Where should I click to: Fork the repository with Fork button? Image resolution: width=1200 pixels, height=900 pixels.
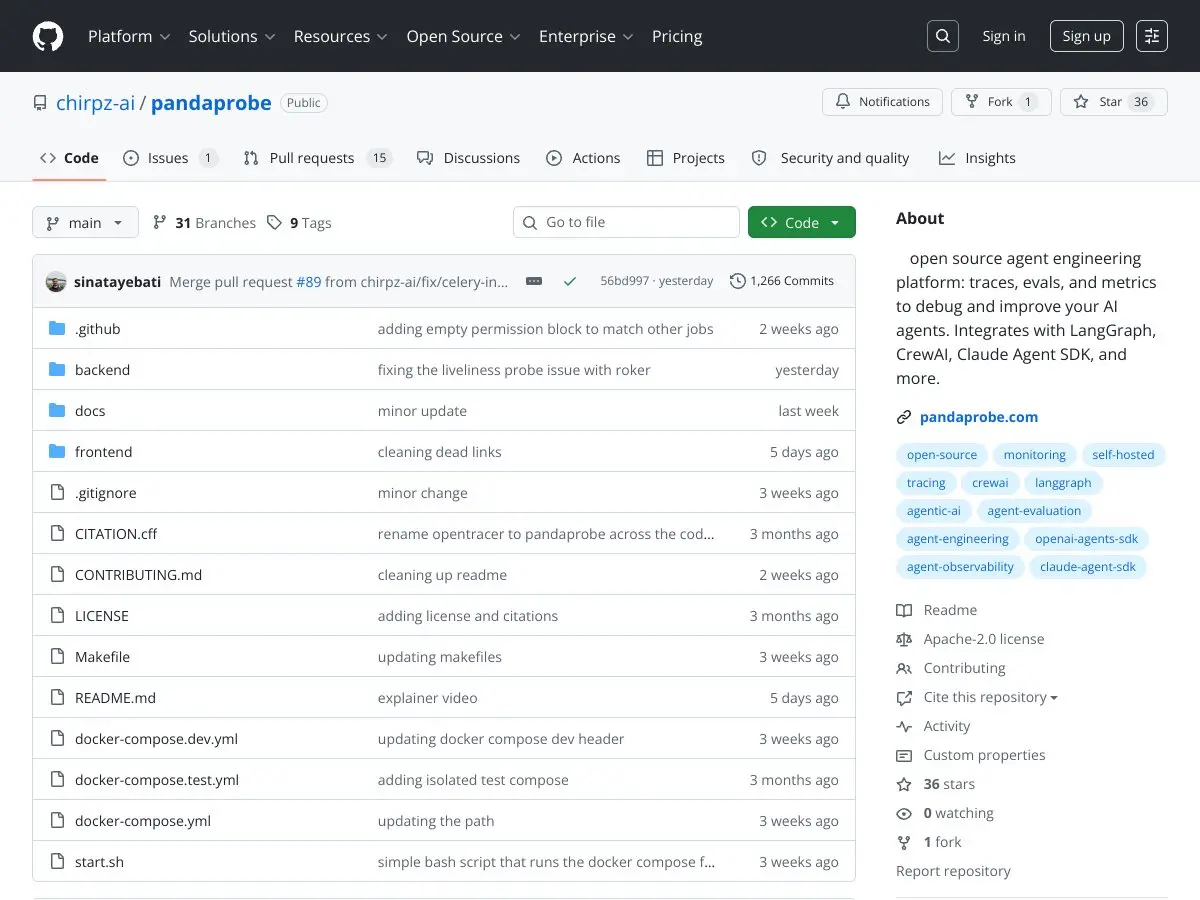click(1001, 102)
